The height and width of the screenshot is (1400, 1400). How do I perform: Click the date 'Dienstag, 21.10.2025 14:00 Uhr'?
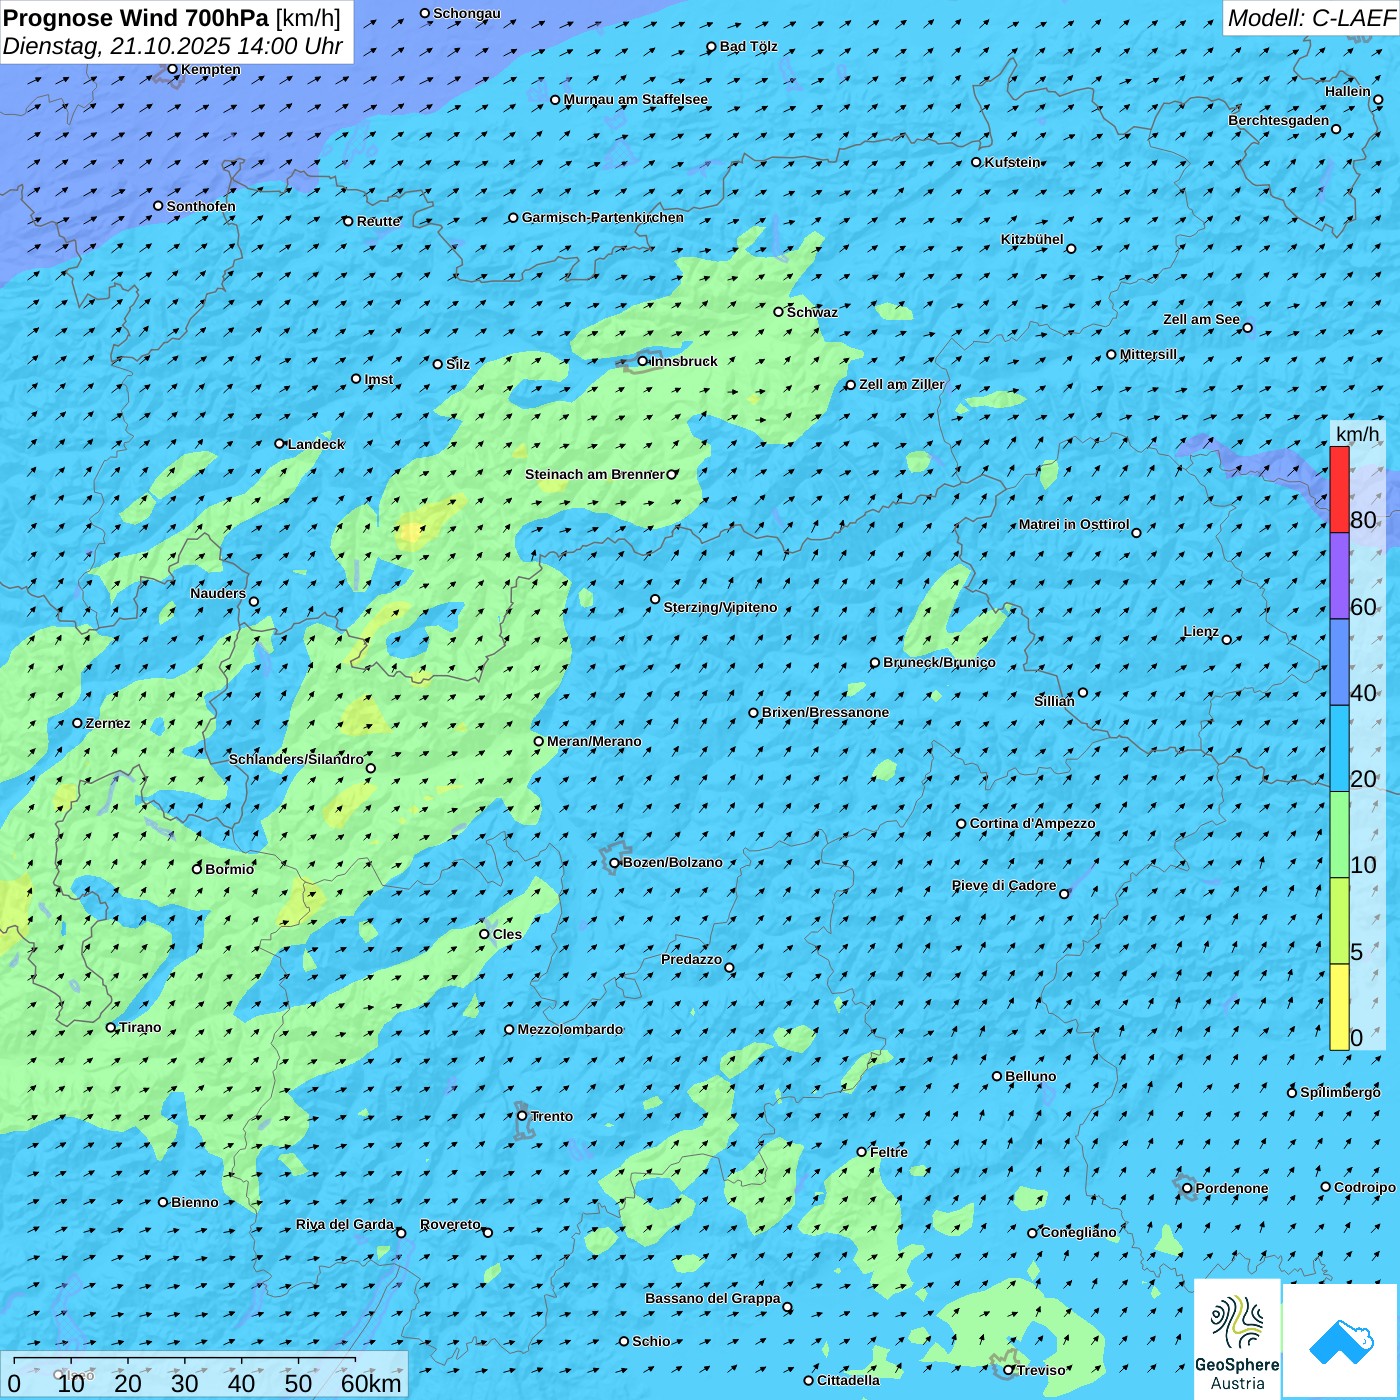tap(173, 46)
